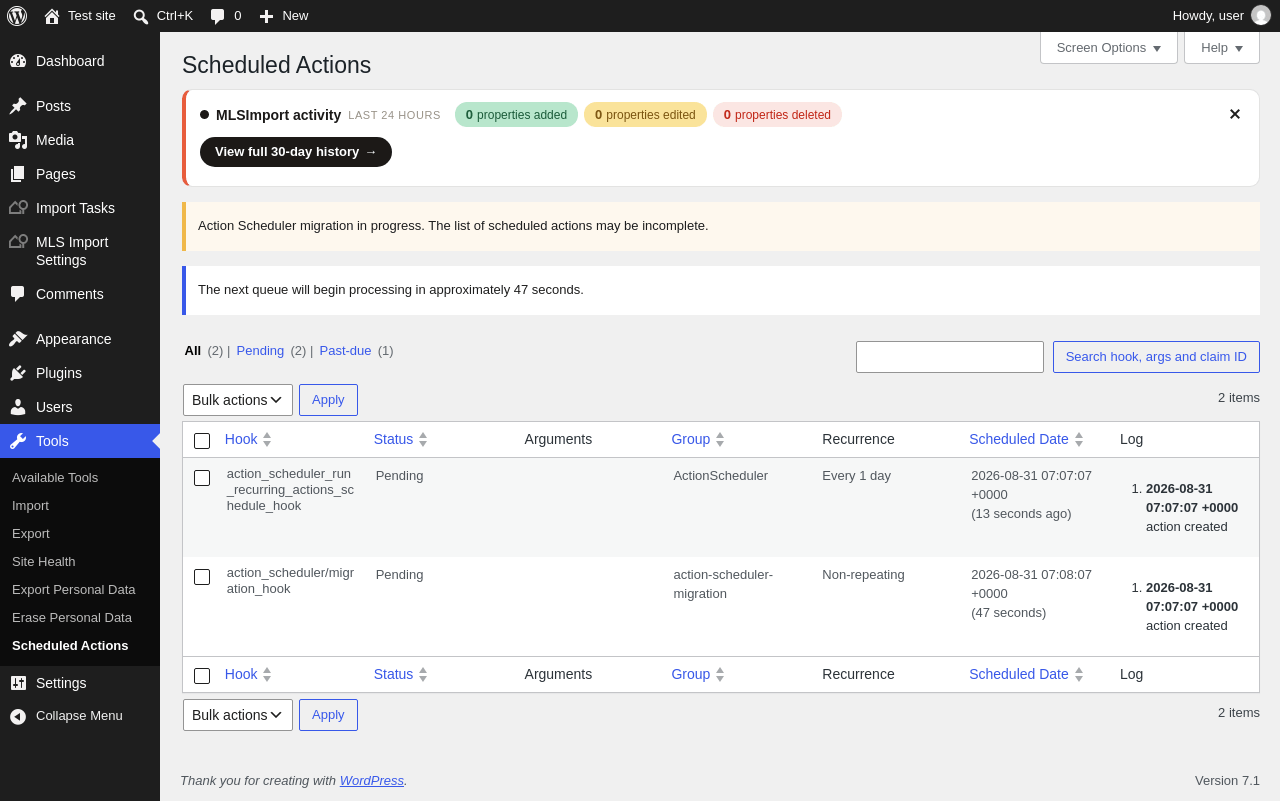Click the Appearance paintbrush icon
The width and height of the screenshot is (1280, 801).
(x=18, y=339)
